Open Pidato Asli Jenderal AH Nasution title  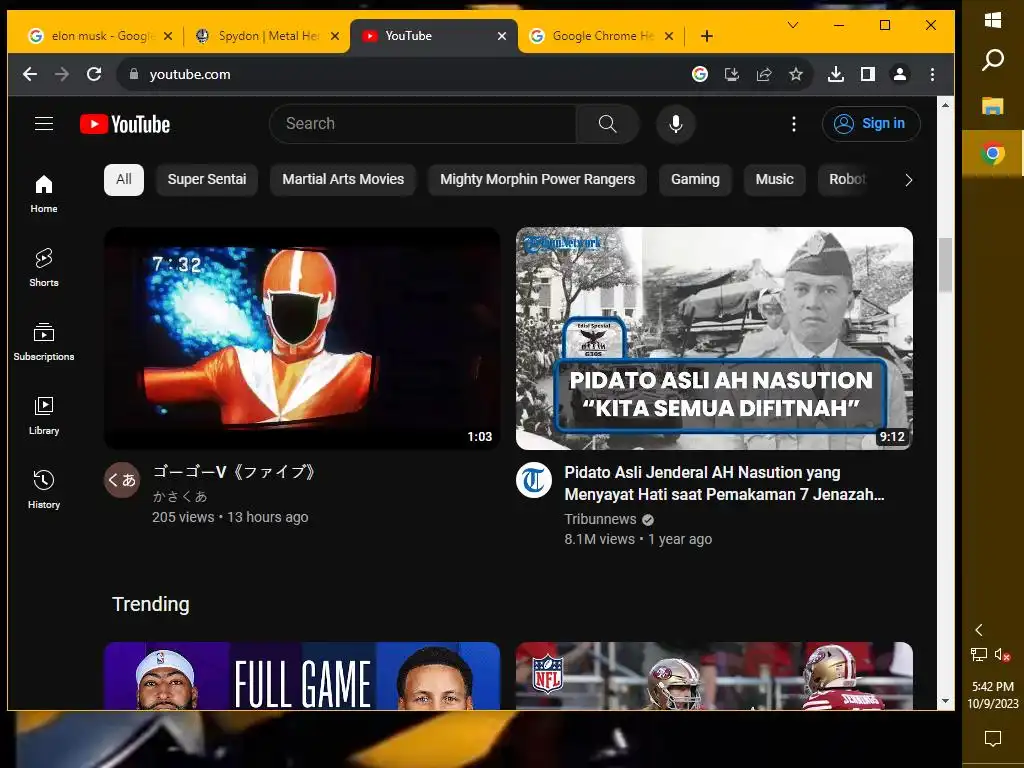pos(724,483)
